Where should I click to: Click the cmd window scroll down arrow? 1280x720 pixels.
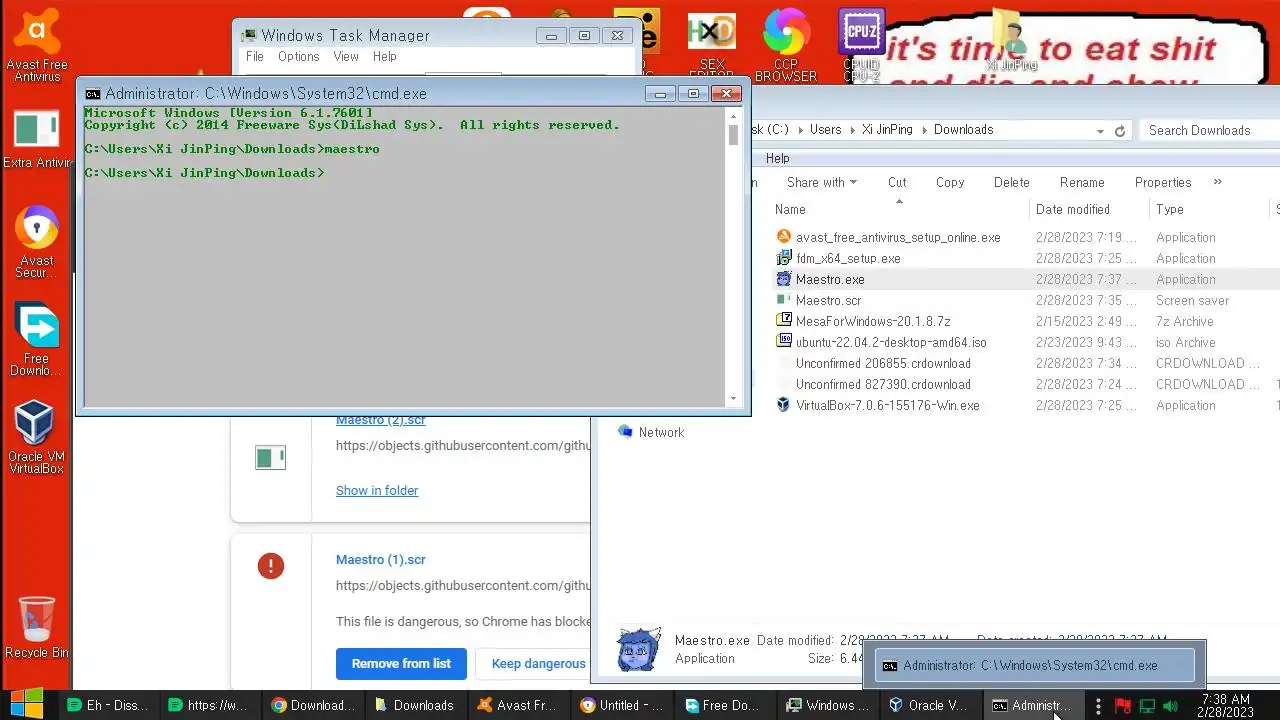coord(733,397)
